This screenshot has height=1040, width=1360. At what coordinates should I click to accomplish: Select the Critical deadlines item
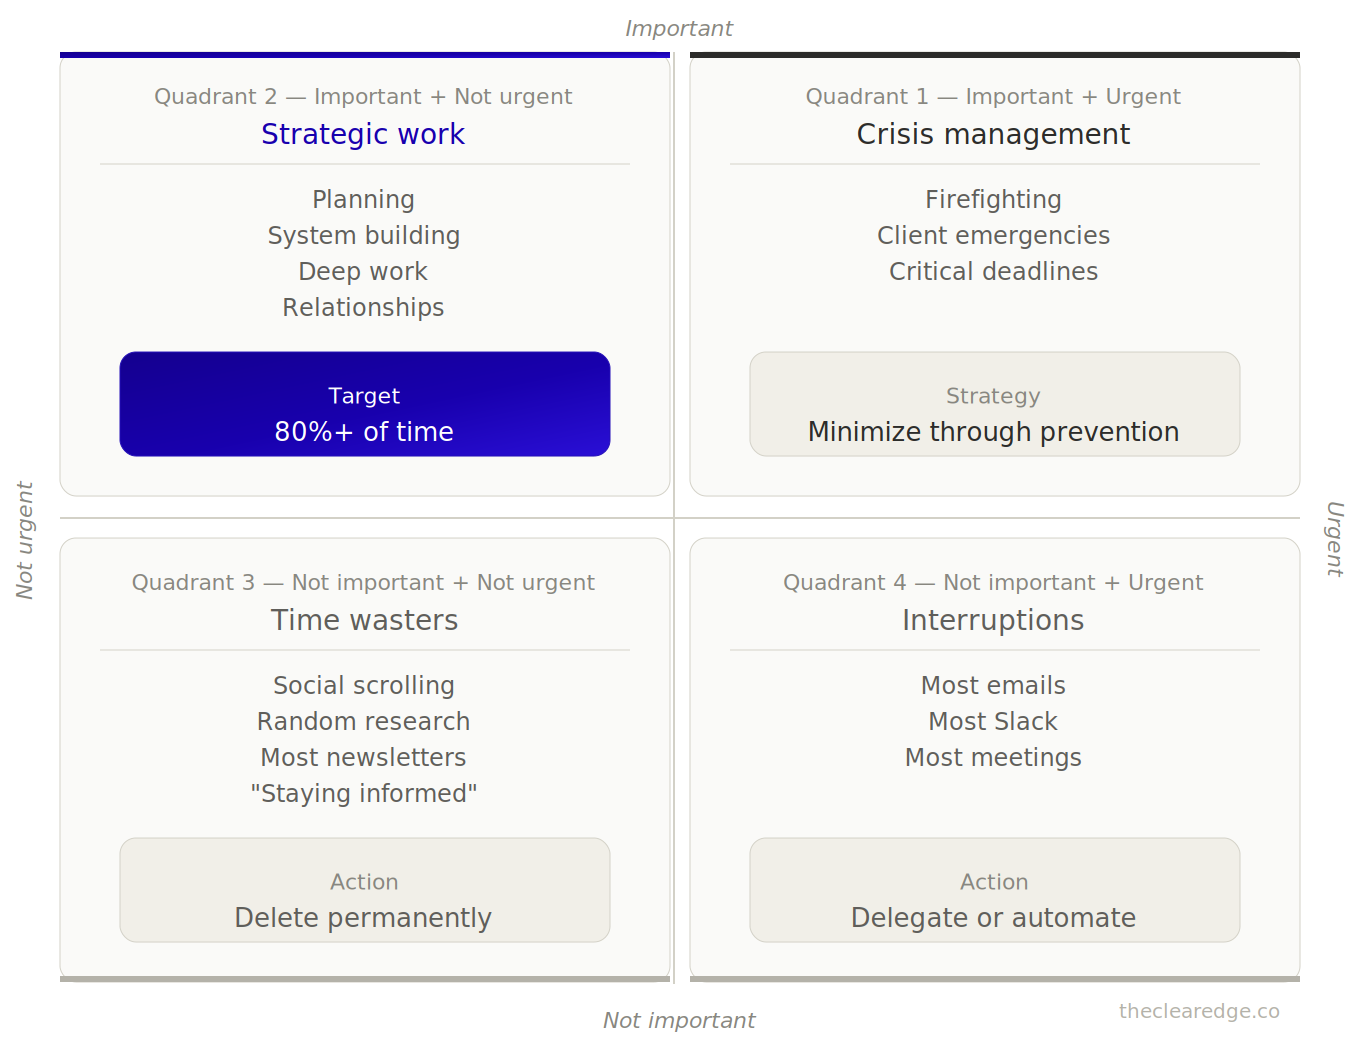(x=993, y=272)
